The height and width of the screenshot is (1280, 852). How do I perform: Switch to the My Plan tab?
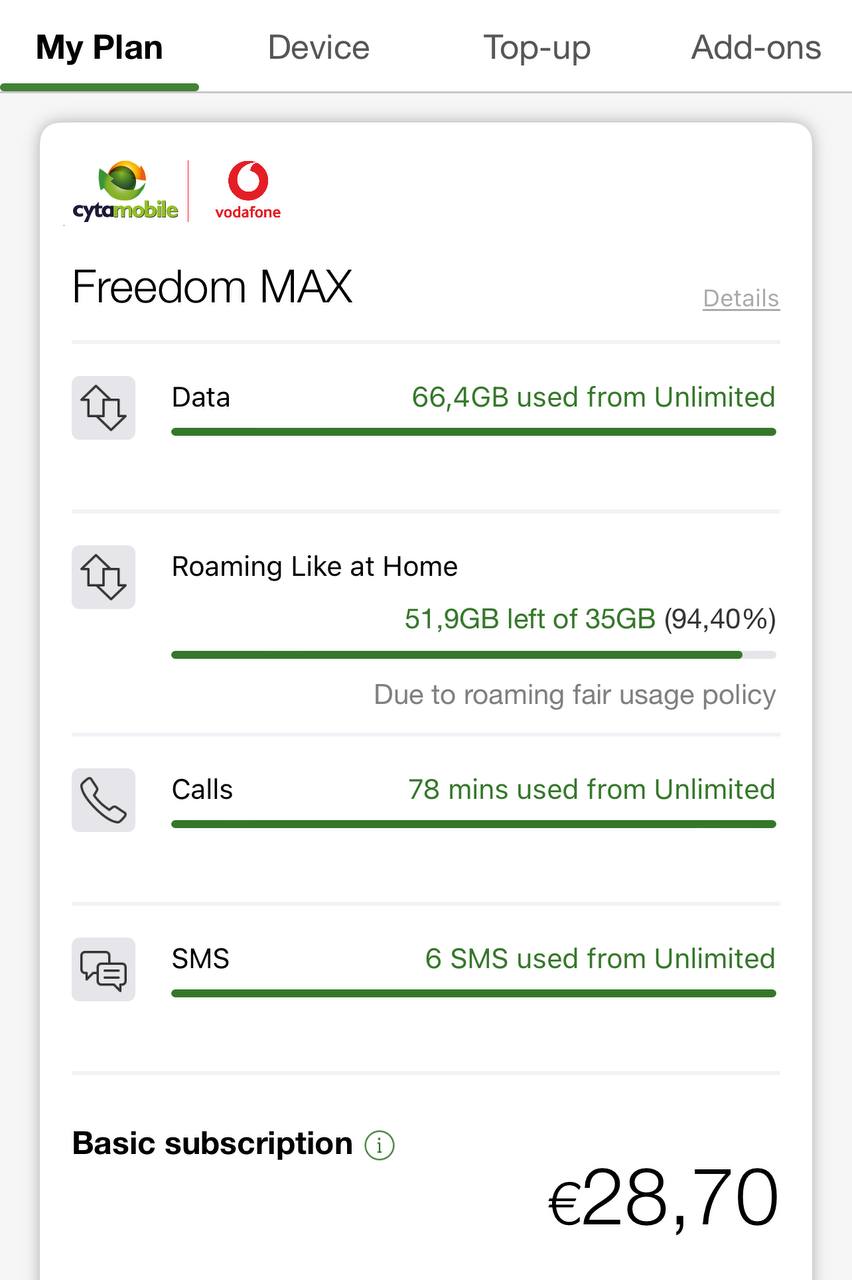(99, 47)
